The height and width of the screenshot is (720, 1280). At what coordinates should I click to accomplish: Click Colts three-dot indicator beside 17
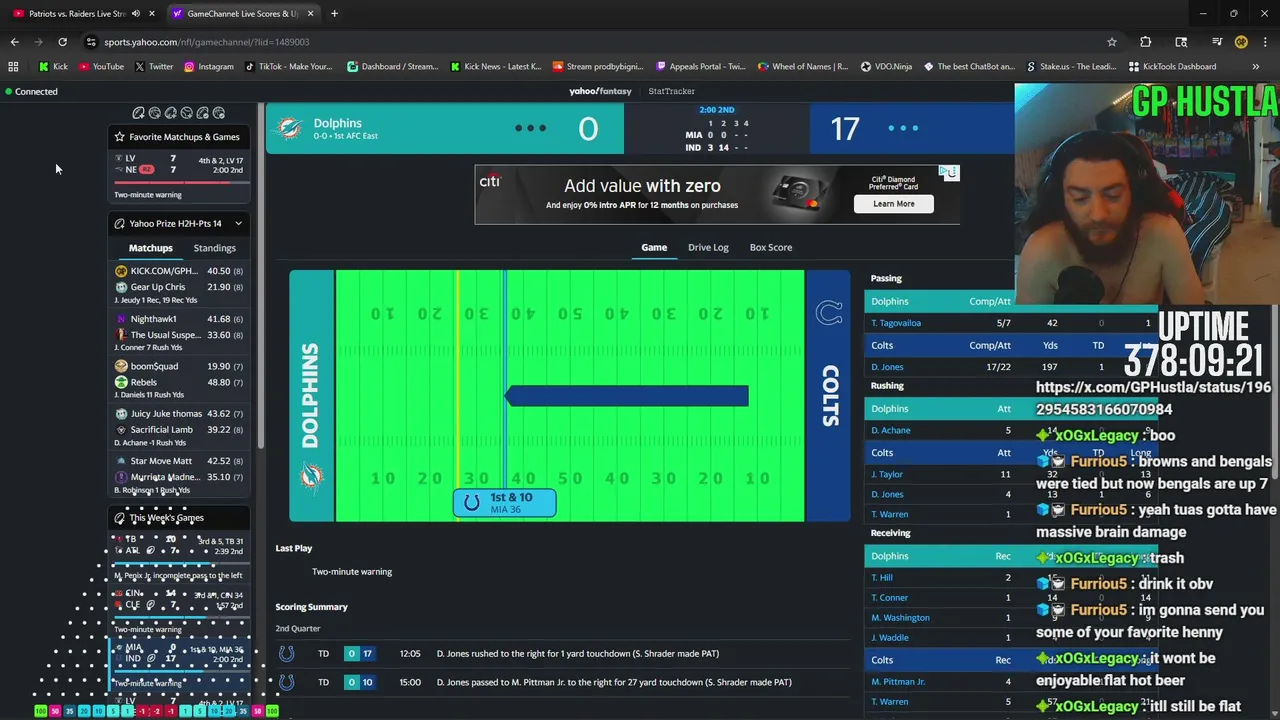(x=903, y=128)
